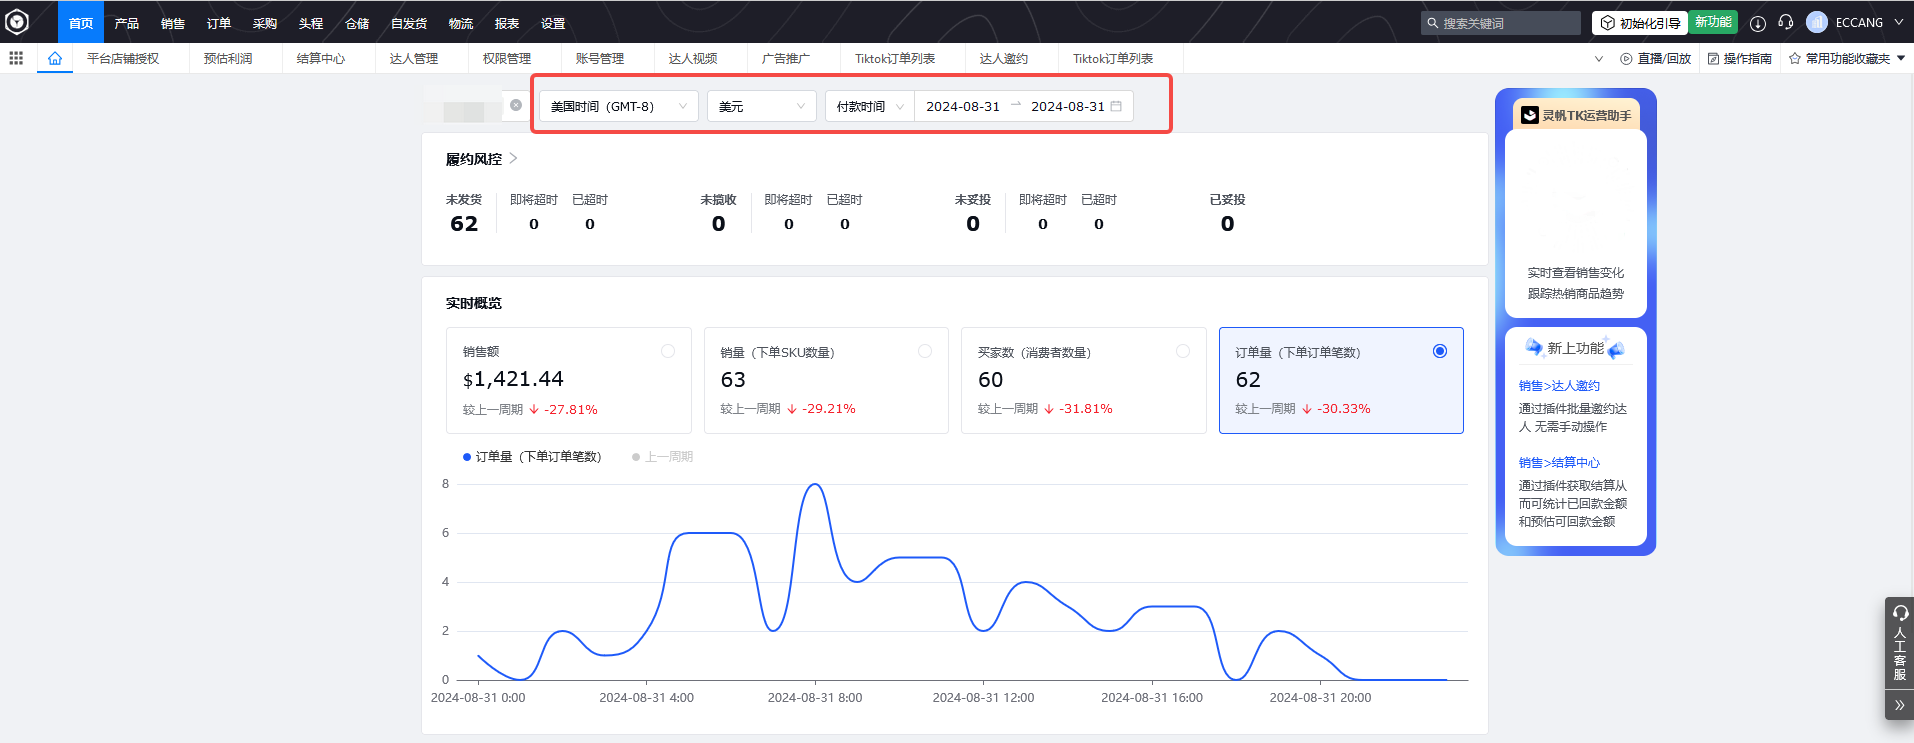Toggle the 上一周期 legend color dot
This screenshot has width=1914, height=743.
[x=636, y=457]
